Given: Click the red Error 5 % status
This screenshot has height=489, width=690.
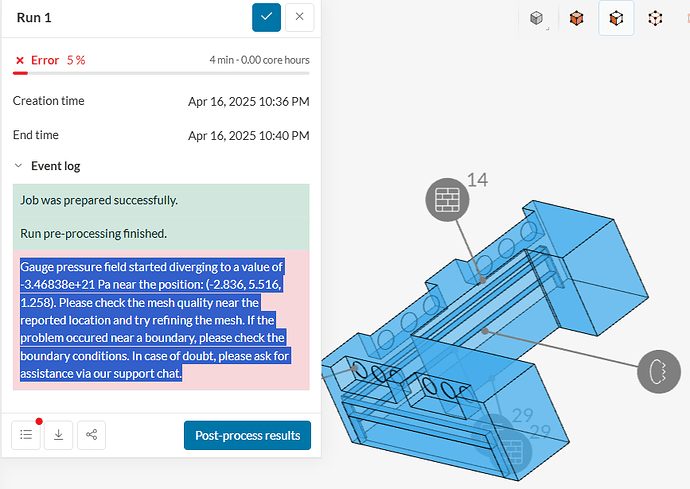Looking at the screenshot, I should click(50, 60).
